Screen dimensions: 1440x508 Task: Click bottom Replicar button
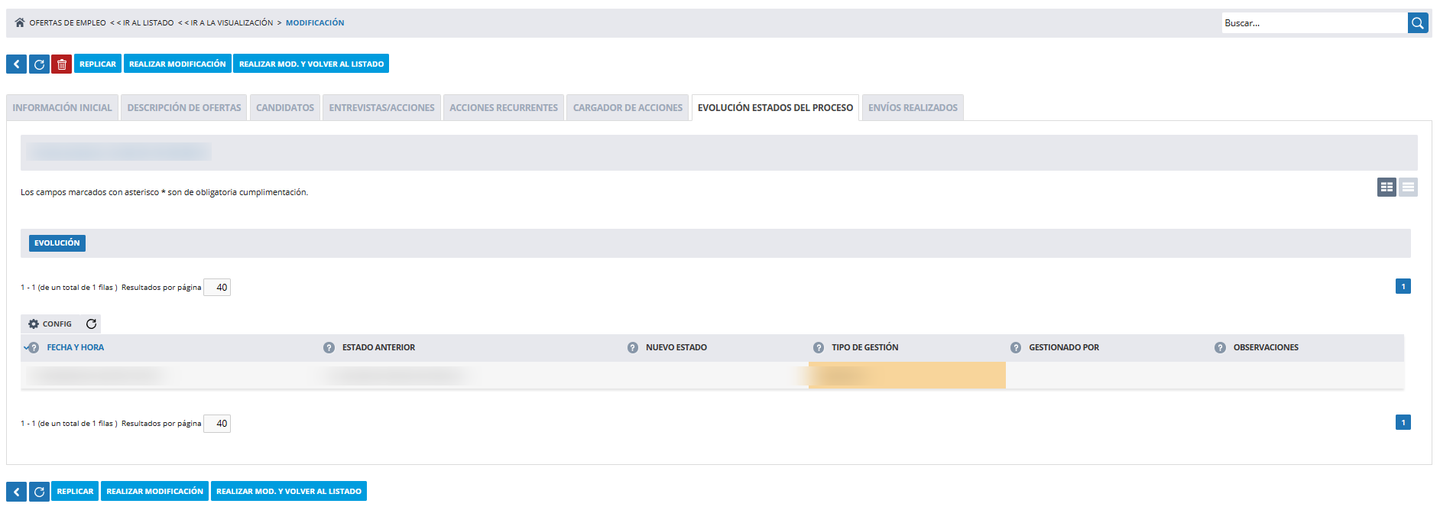[75, 491]
